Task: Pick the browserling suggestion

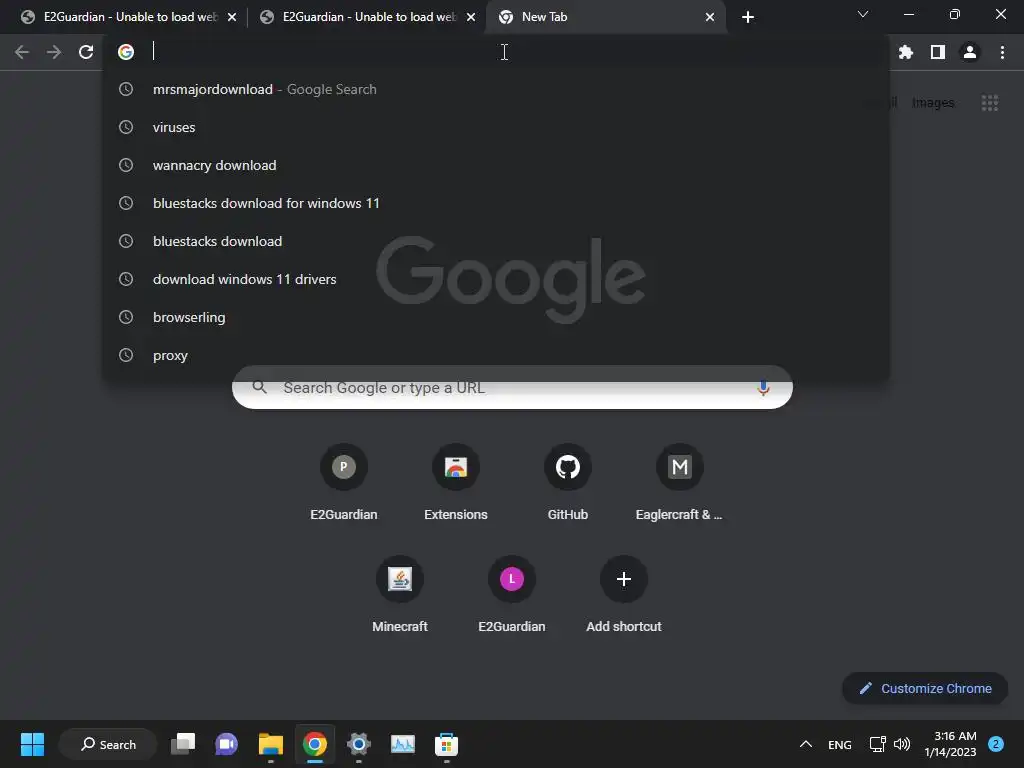Action: pyautogui.click(x=496, y=317)
